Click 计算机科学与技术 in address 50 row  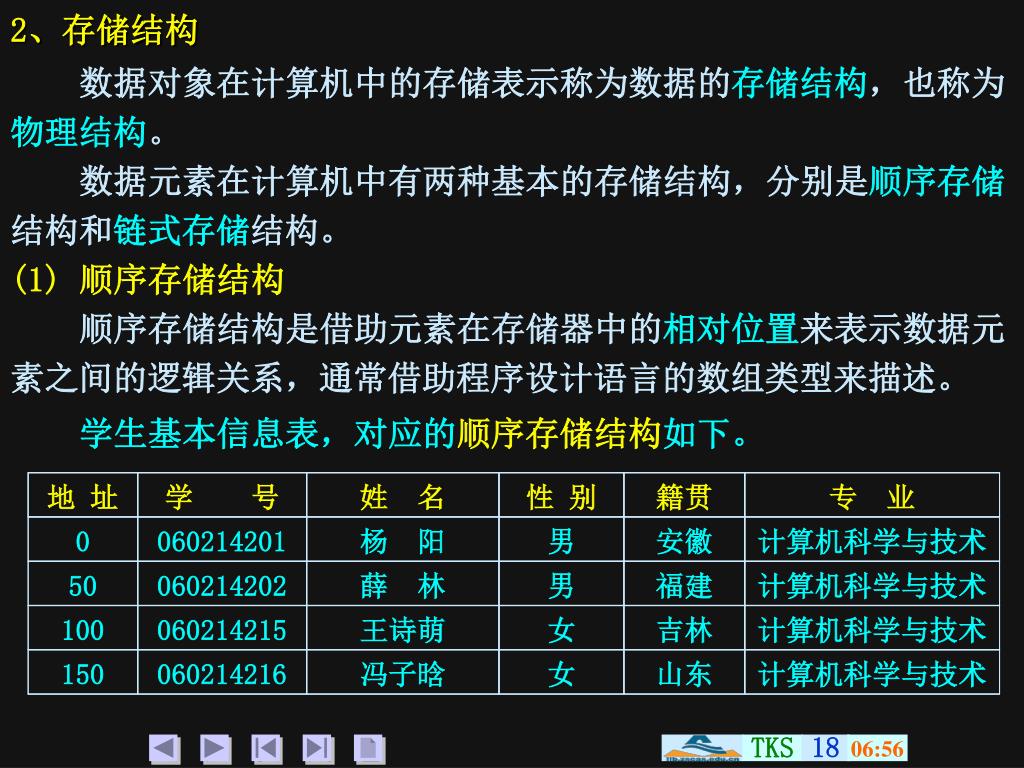(x=872, y=586)
